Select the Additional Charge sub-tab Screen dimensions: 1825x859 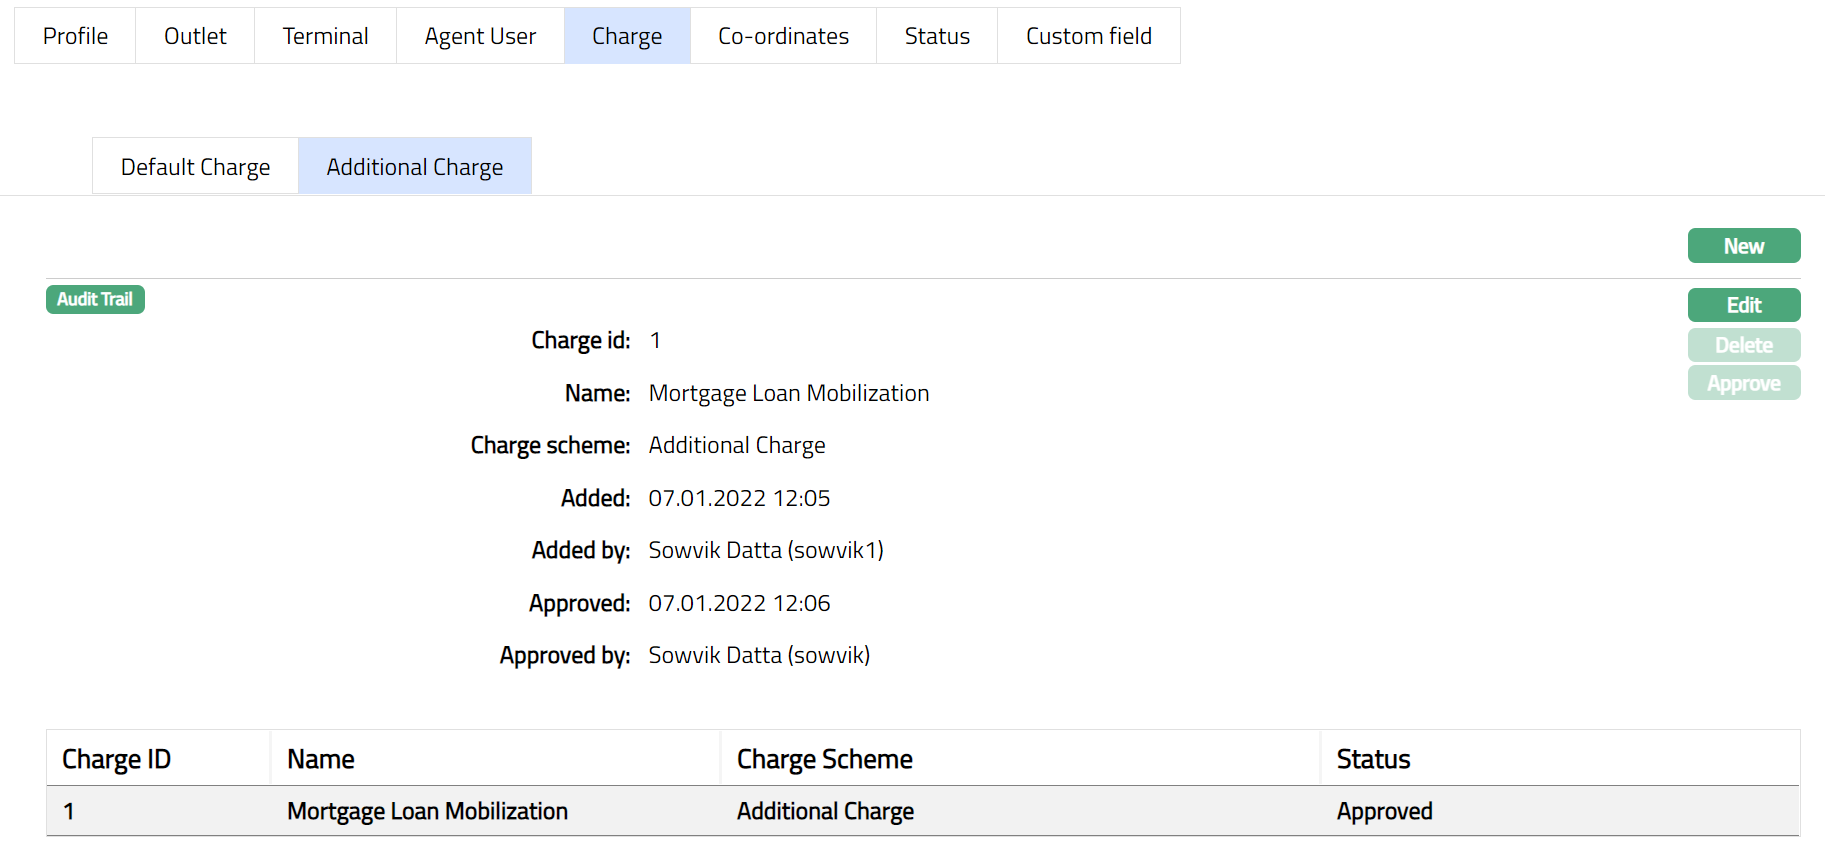(415, 167)
